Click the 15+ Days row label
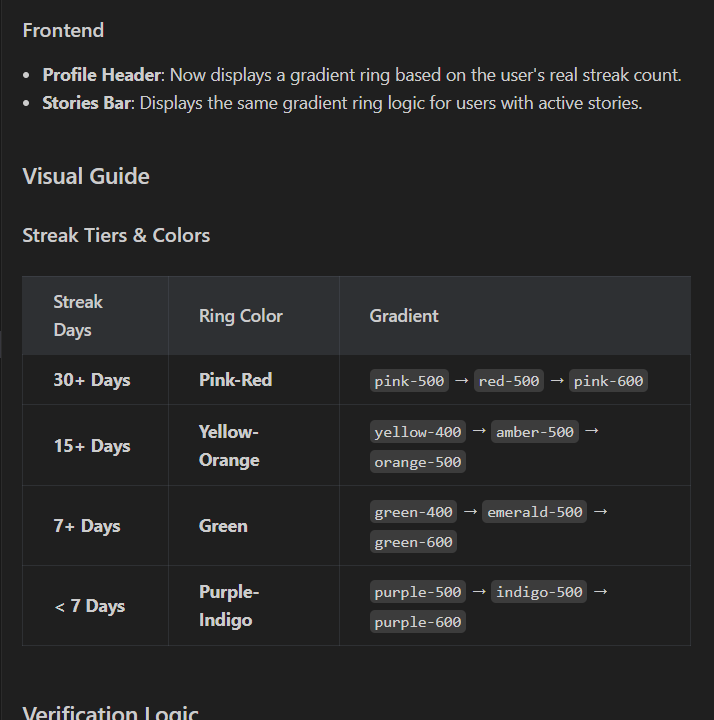Screen dimensions: 714x720 92,446
